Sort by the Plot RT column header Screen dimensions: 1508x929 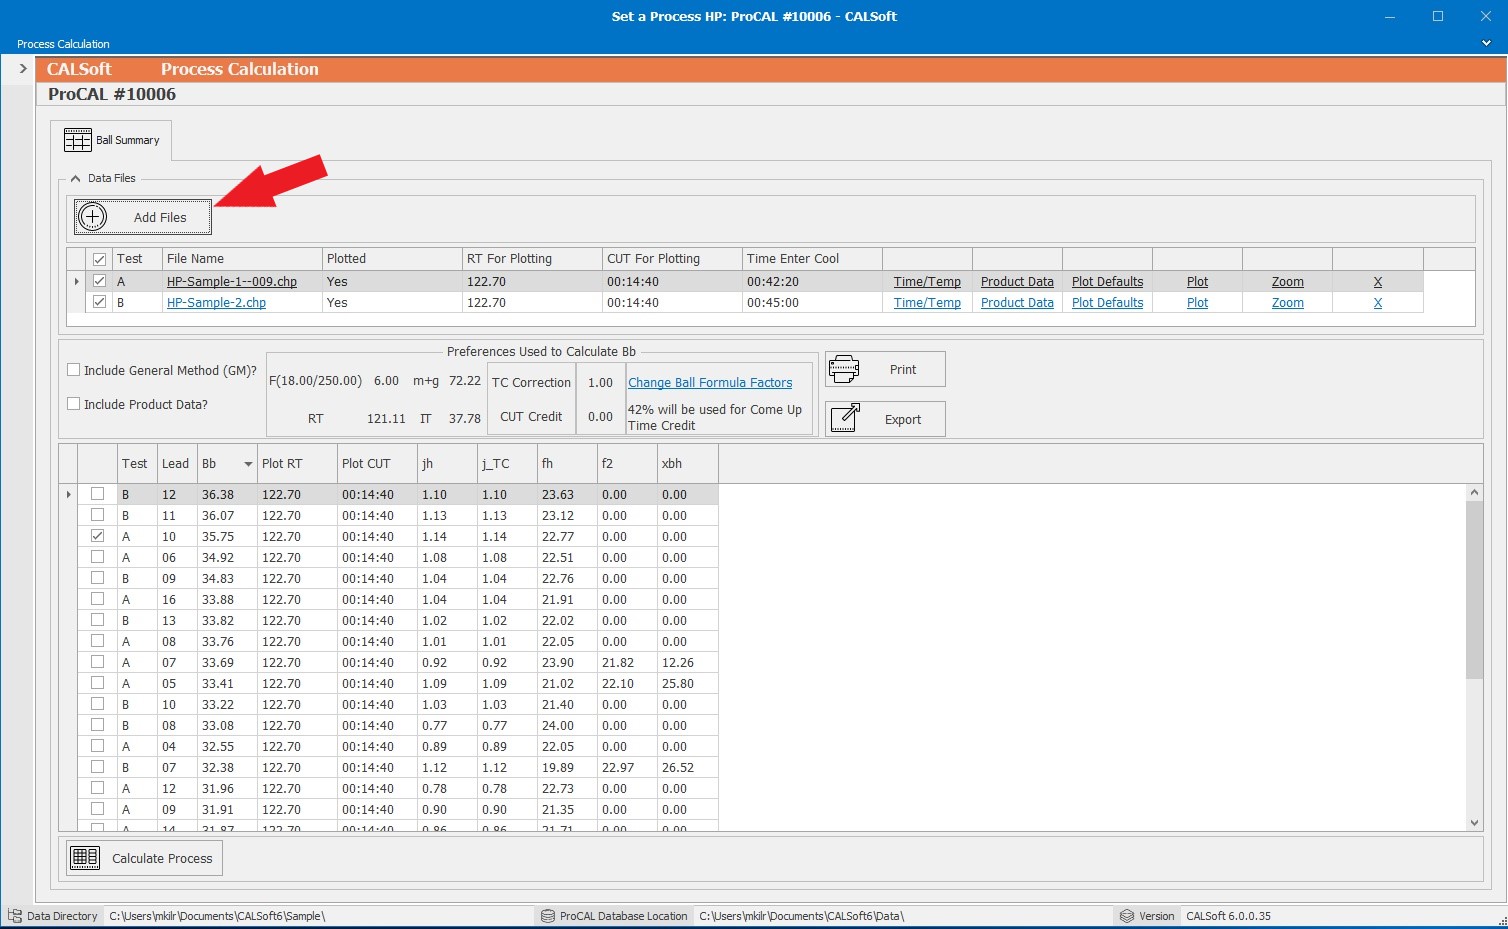point(297,464)
